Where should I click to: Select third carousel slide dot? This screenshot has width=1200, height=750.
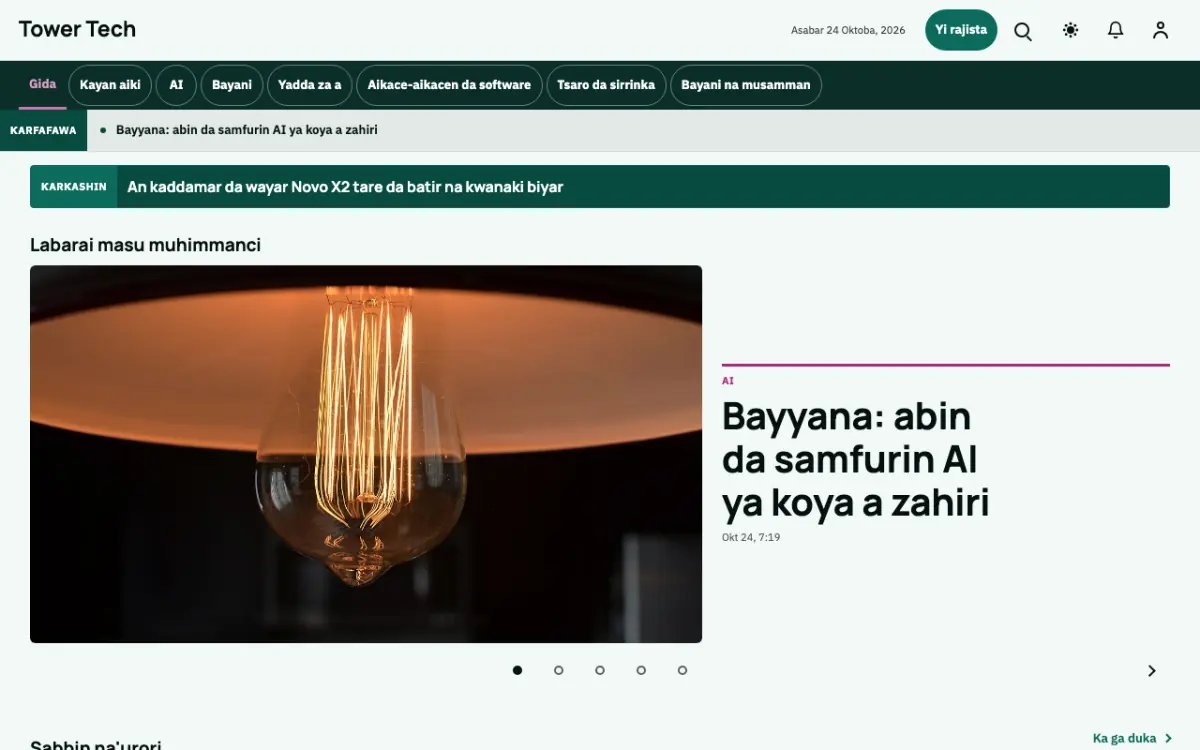(x=600, y=670)
